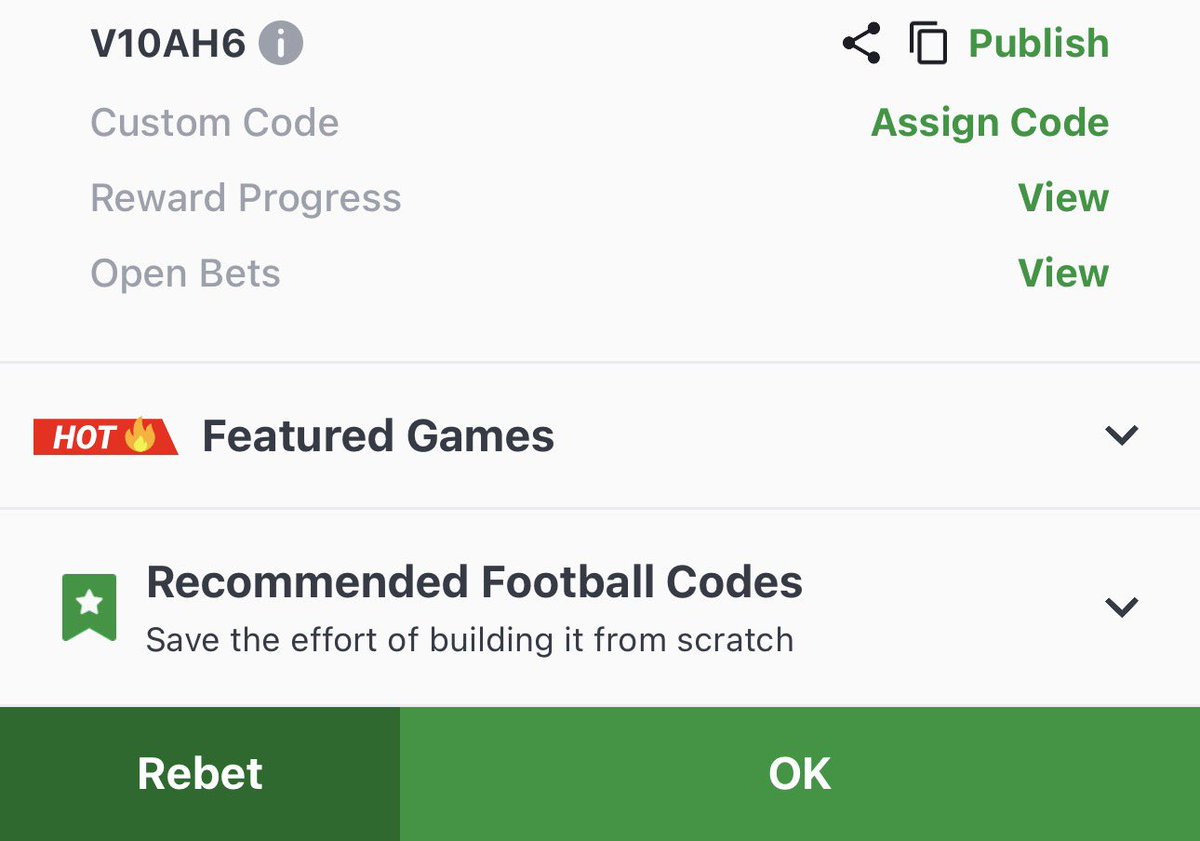View the Reward Progress details
The height and width of the screenshot is (841, 1200).
click(x=1063, y=197)
